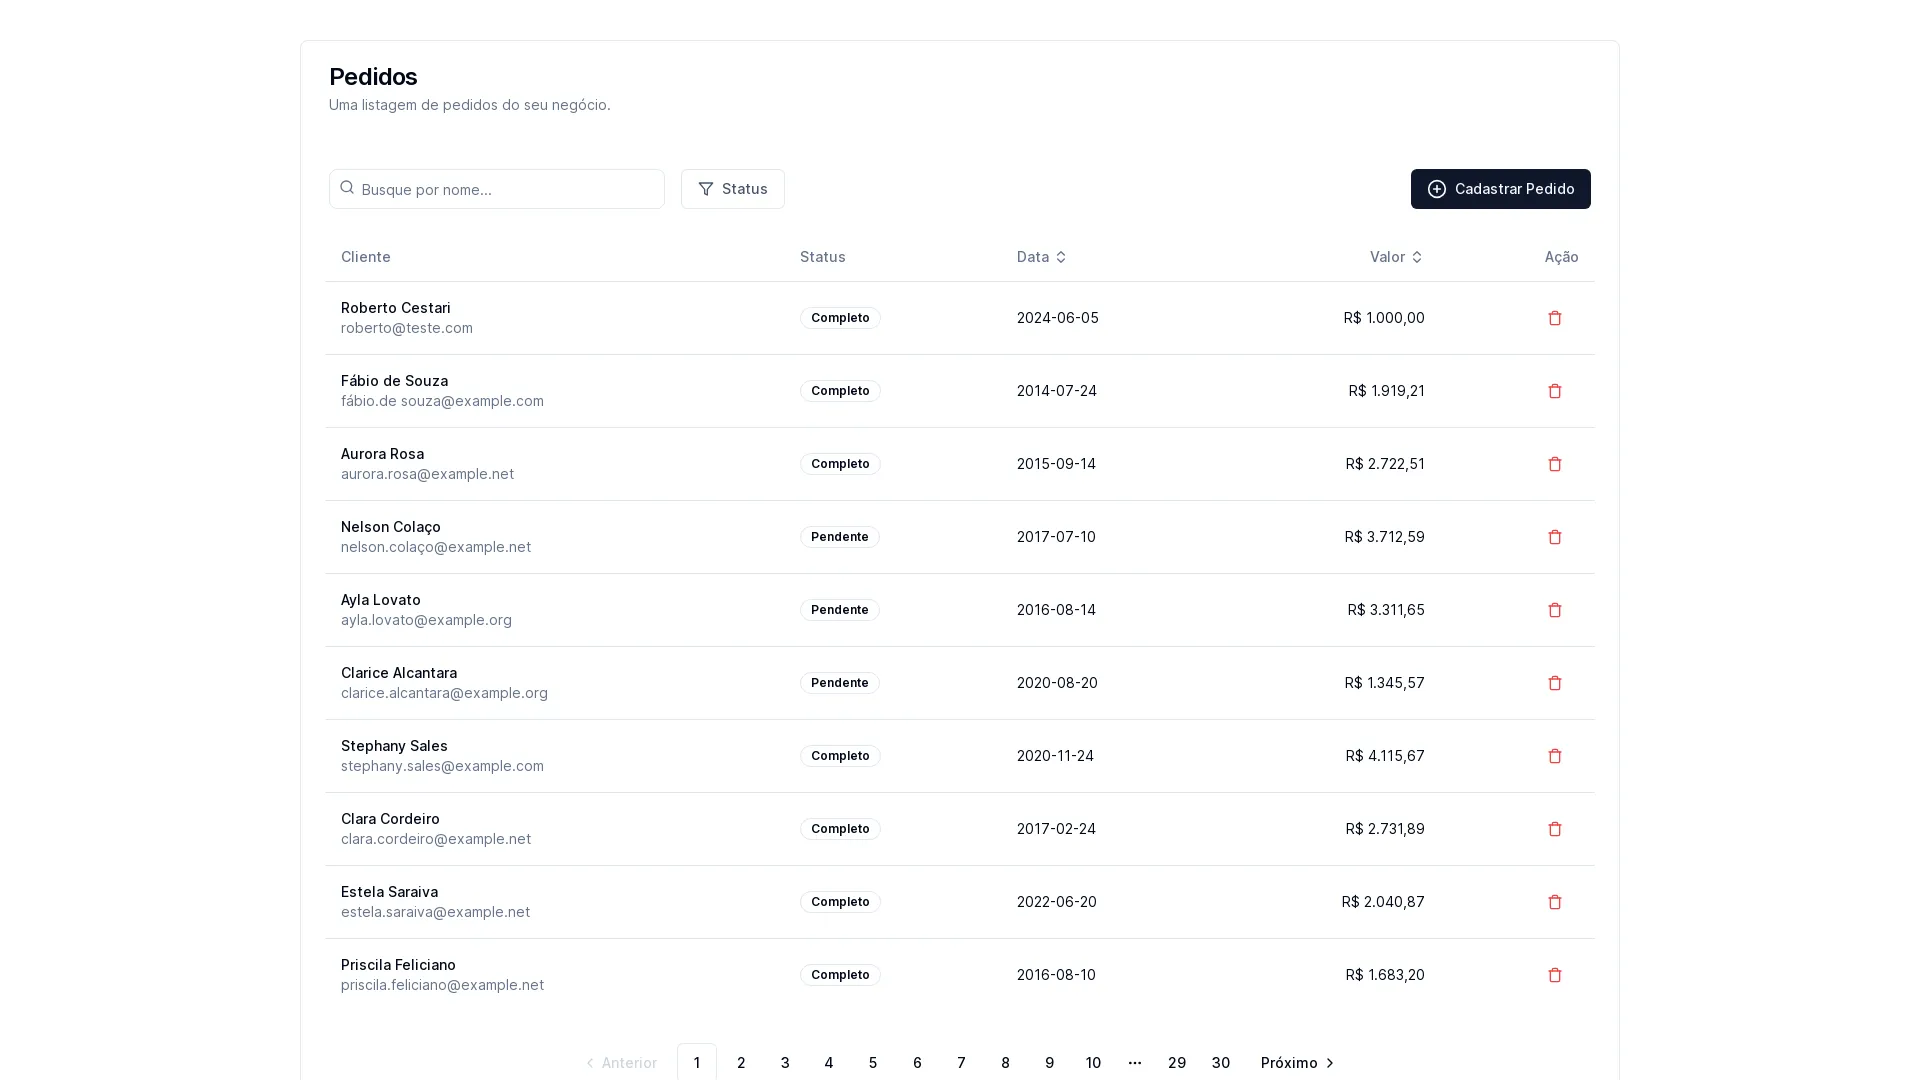1920x1080 pixels.
Task: Remove Aurora Rosa's order via trash icon
Action: coord(1554,464)
